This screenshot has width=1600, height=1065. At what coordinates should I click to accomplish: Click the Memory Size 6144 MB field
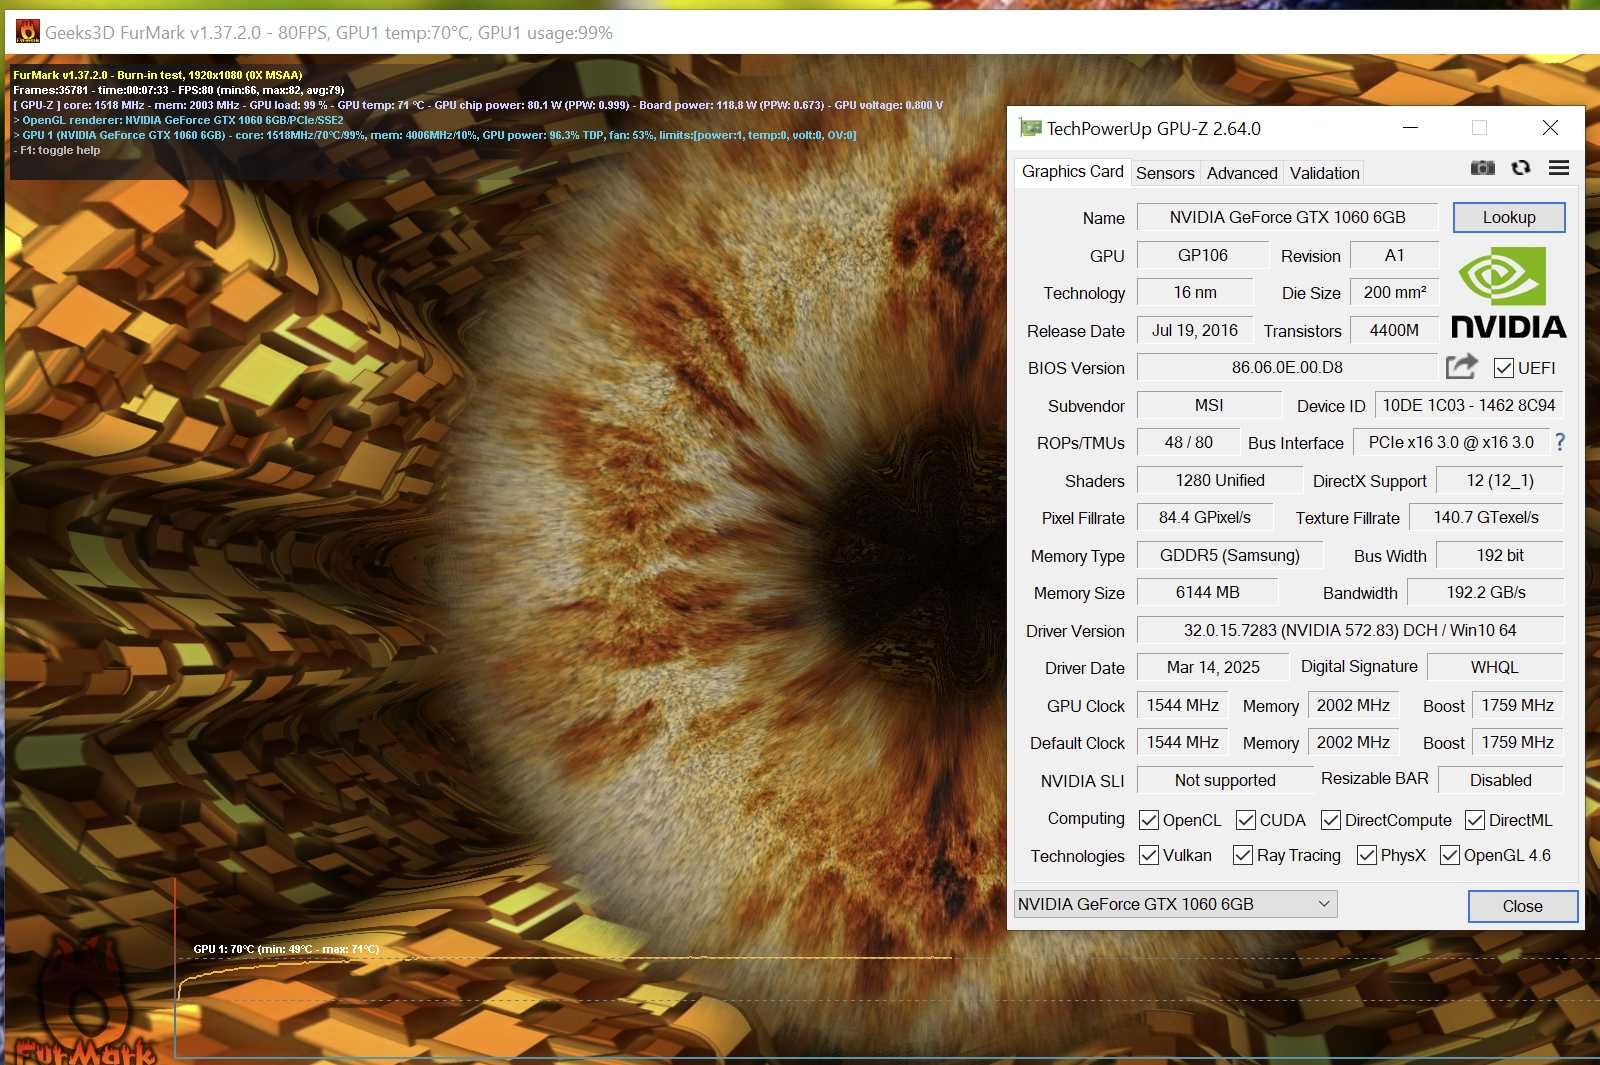[x=1207, y=592]
